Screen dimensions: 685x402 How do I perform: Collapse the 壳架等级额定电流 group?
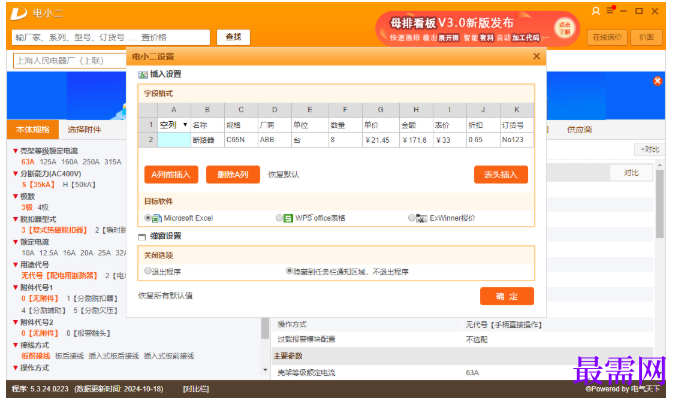(15, 151)
